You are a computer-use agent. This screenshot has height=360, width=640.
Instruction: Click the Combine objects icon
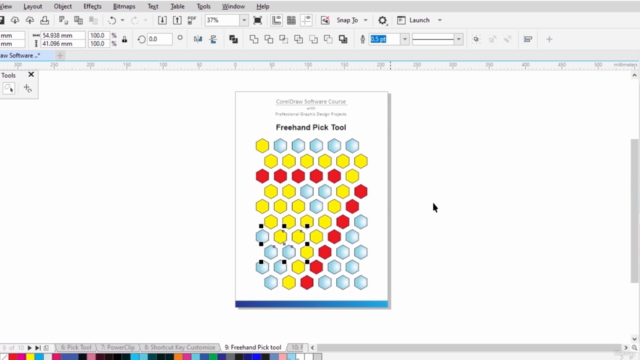pyautogui.click(x=233, y=39)
